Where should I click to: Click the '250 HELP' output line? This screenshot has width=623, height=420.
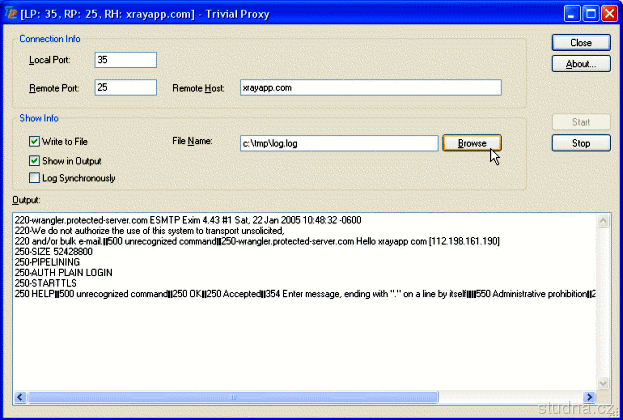click(305, 294)
